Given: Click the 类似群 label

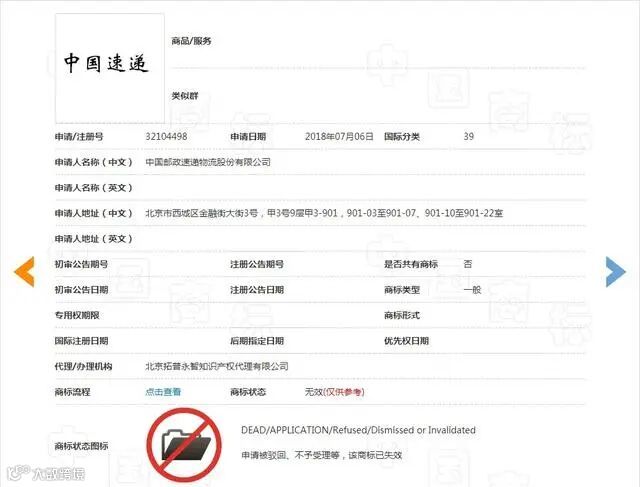Looking at the screenshot, I should click(184, 96).
